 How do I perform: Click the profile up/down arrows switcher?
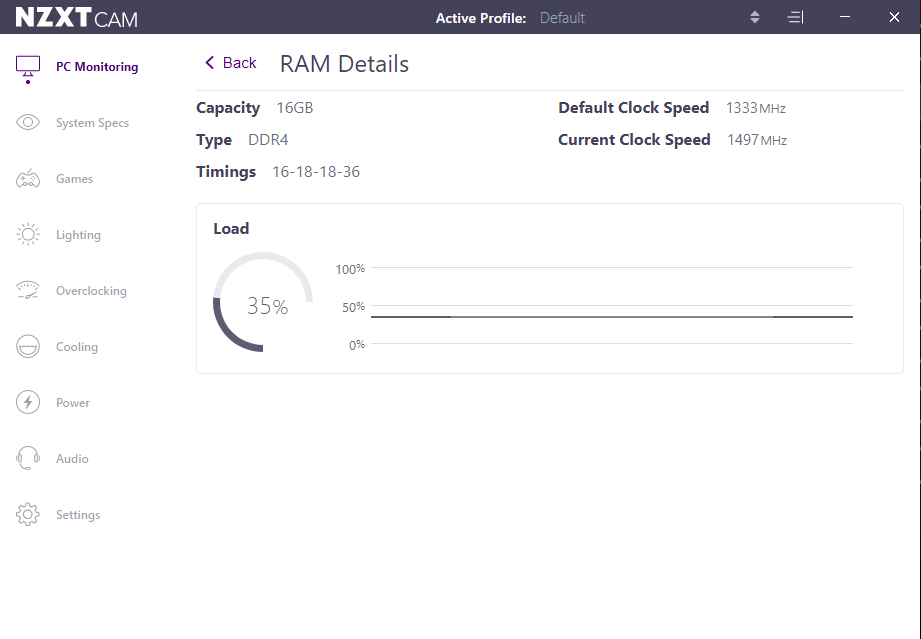pyautogui.click(x=755, y=18)
